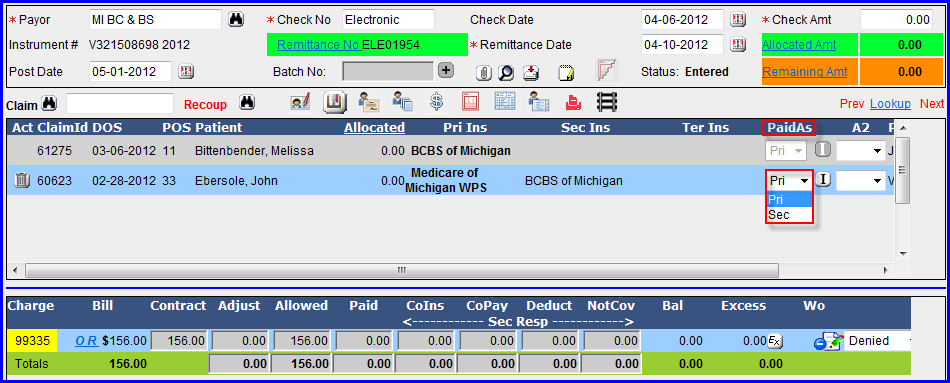950x383 pixels.
Task: Select Sec option in PaidAs list
Action: coord(789,215)
